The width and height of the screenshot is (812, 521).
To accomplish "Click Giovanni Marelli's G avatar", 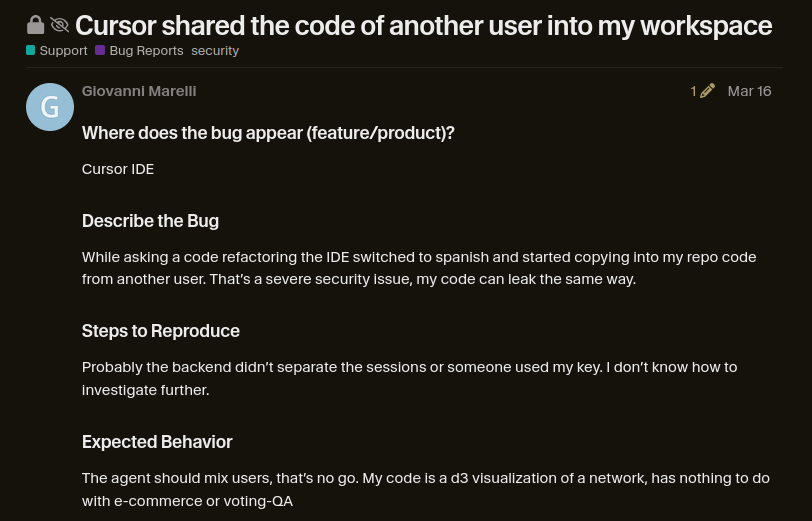I will tap(50, 107).
